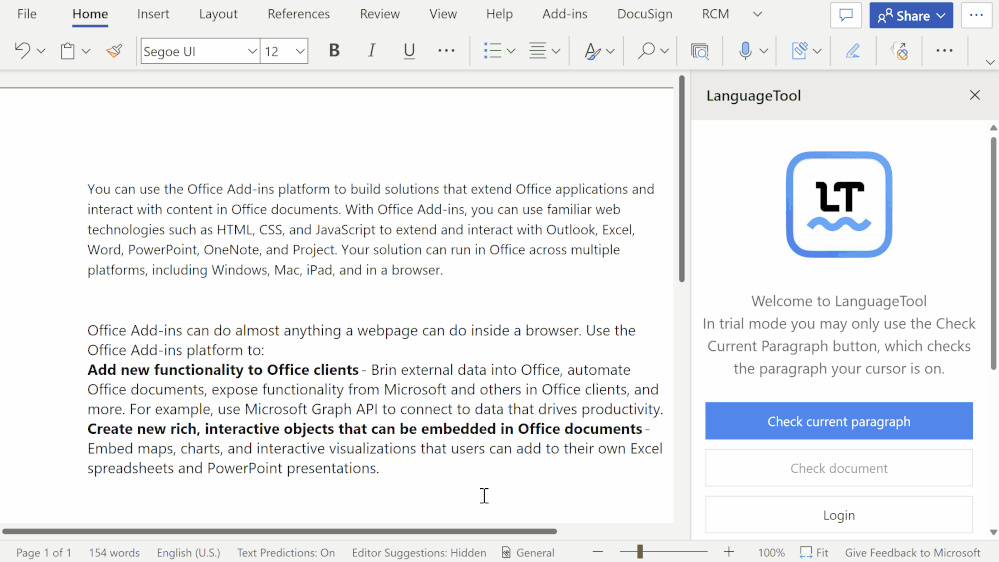Image resolution: width=999 pixels, height=562 pixels.
Task: Open the Add-ins tab
Action: (565, 14)
